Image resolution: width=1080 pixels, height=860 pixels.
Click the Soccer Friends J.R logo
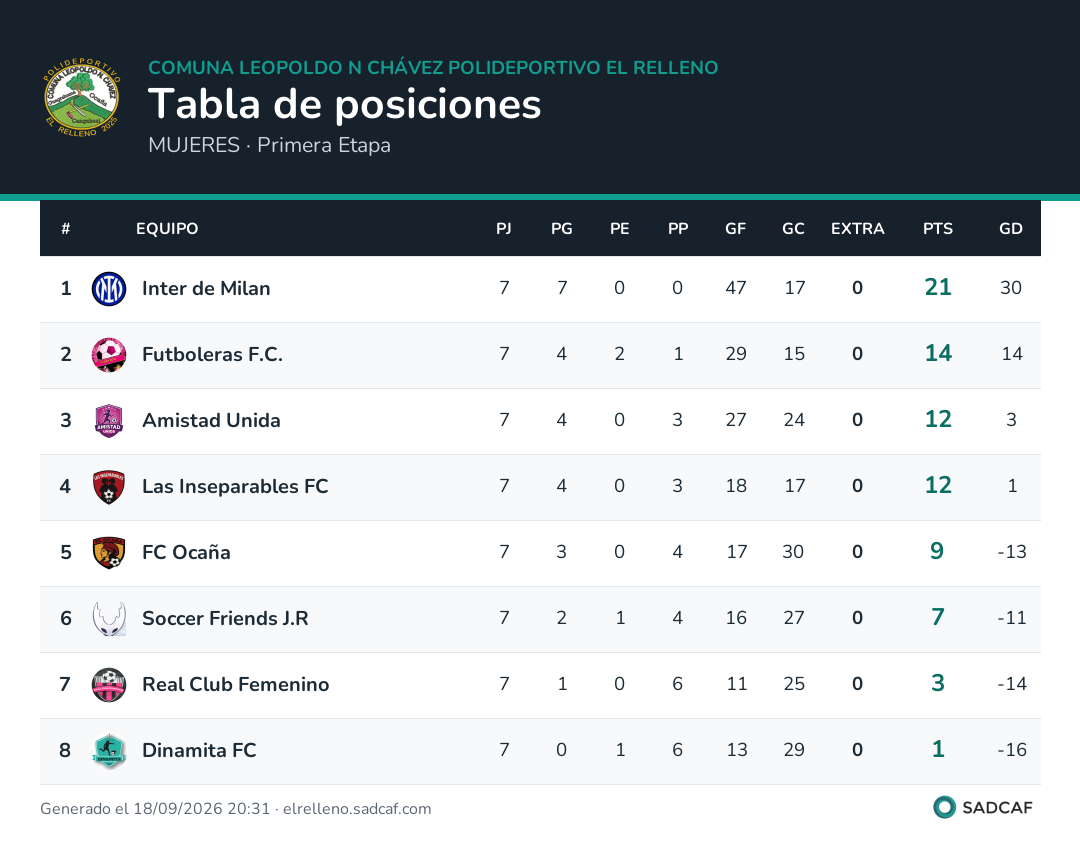(x=109, y=619)
